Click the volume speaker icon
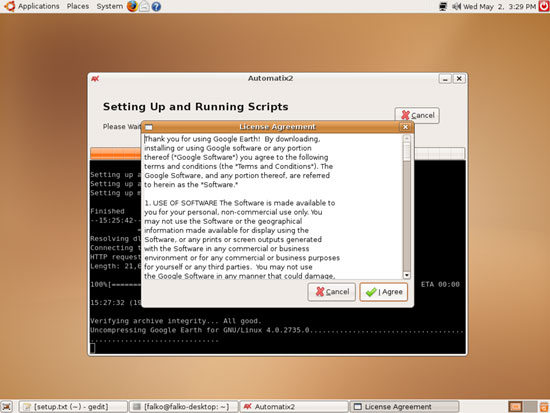550x413 pixels. pos(456,6)
